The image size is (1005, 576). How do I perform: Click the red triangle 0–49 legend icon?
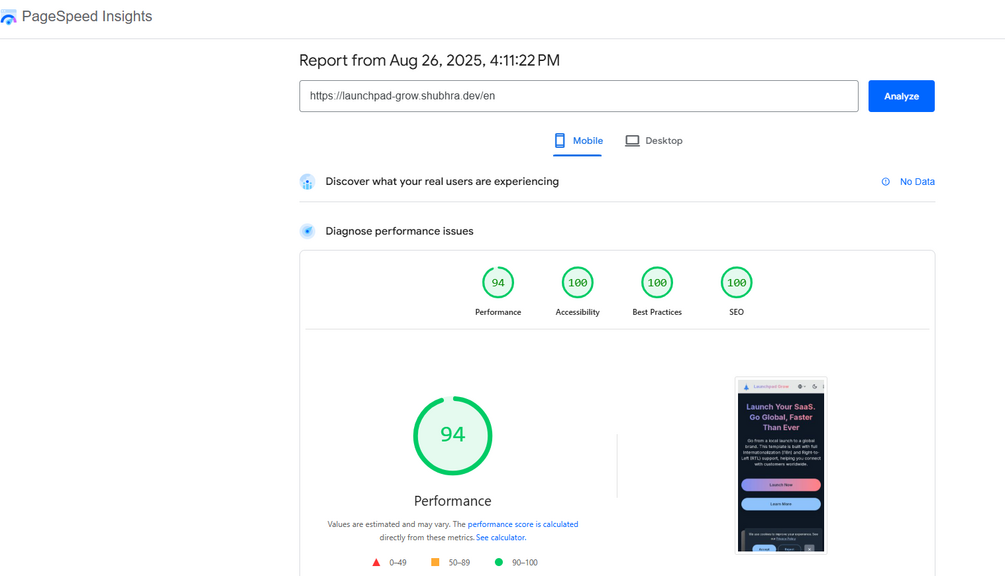(376, 563)
